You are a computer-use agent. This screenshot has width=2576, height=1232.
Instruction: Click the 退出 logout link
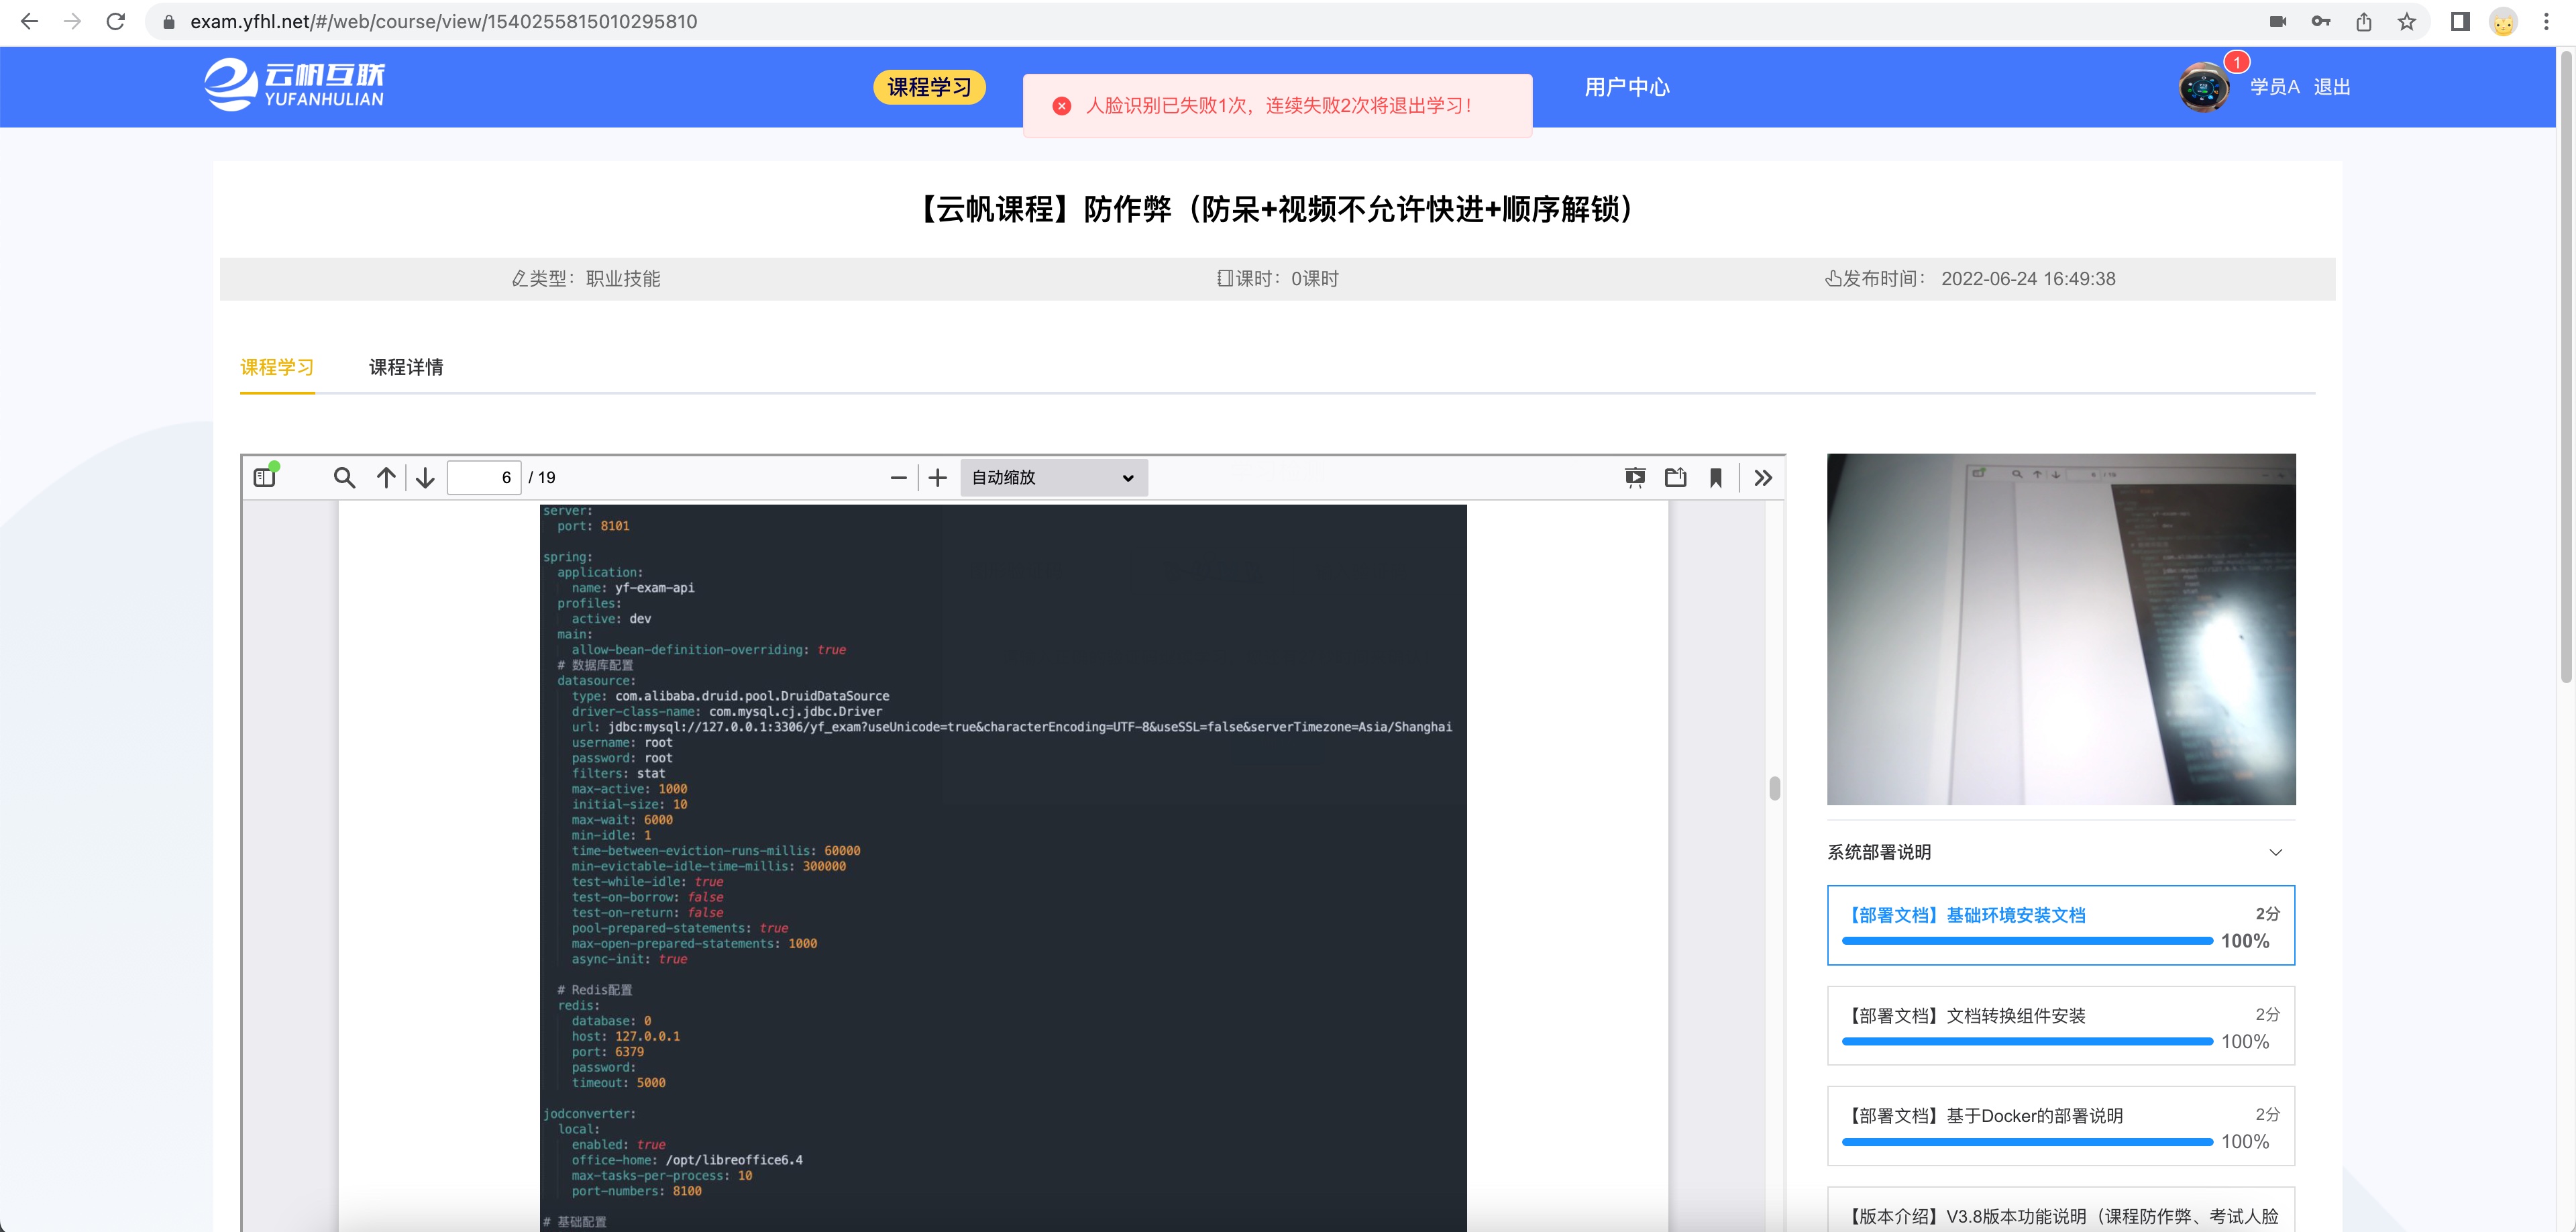[2332, 87]
